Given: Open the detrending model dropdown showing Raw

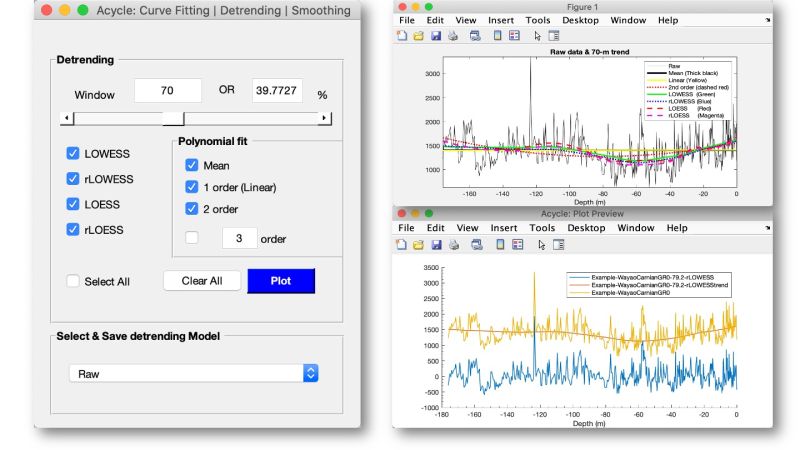Looking at the screenshot, I should (x=194, y=373).
